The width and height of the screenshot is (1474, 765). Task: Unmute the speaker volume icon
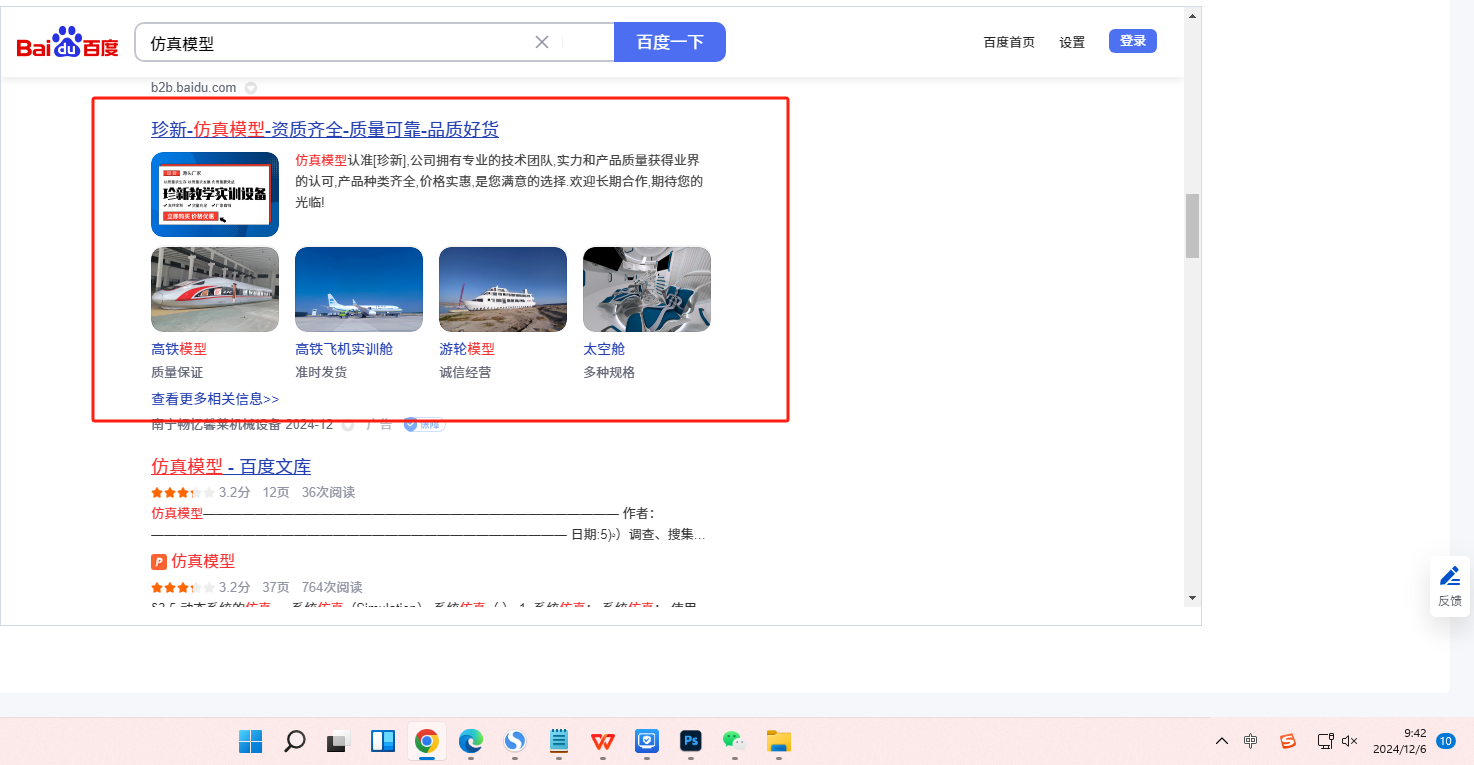tap(1349, 741)
